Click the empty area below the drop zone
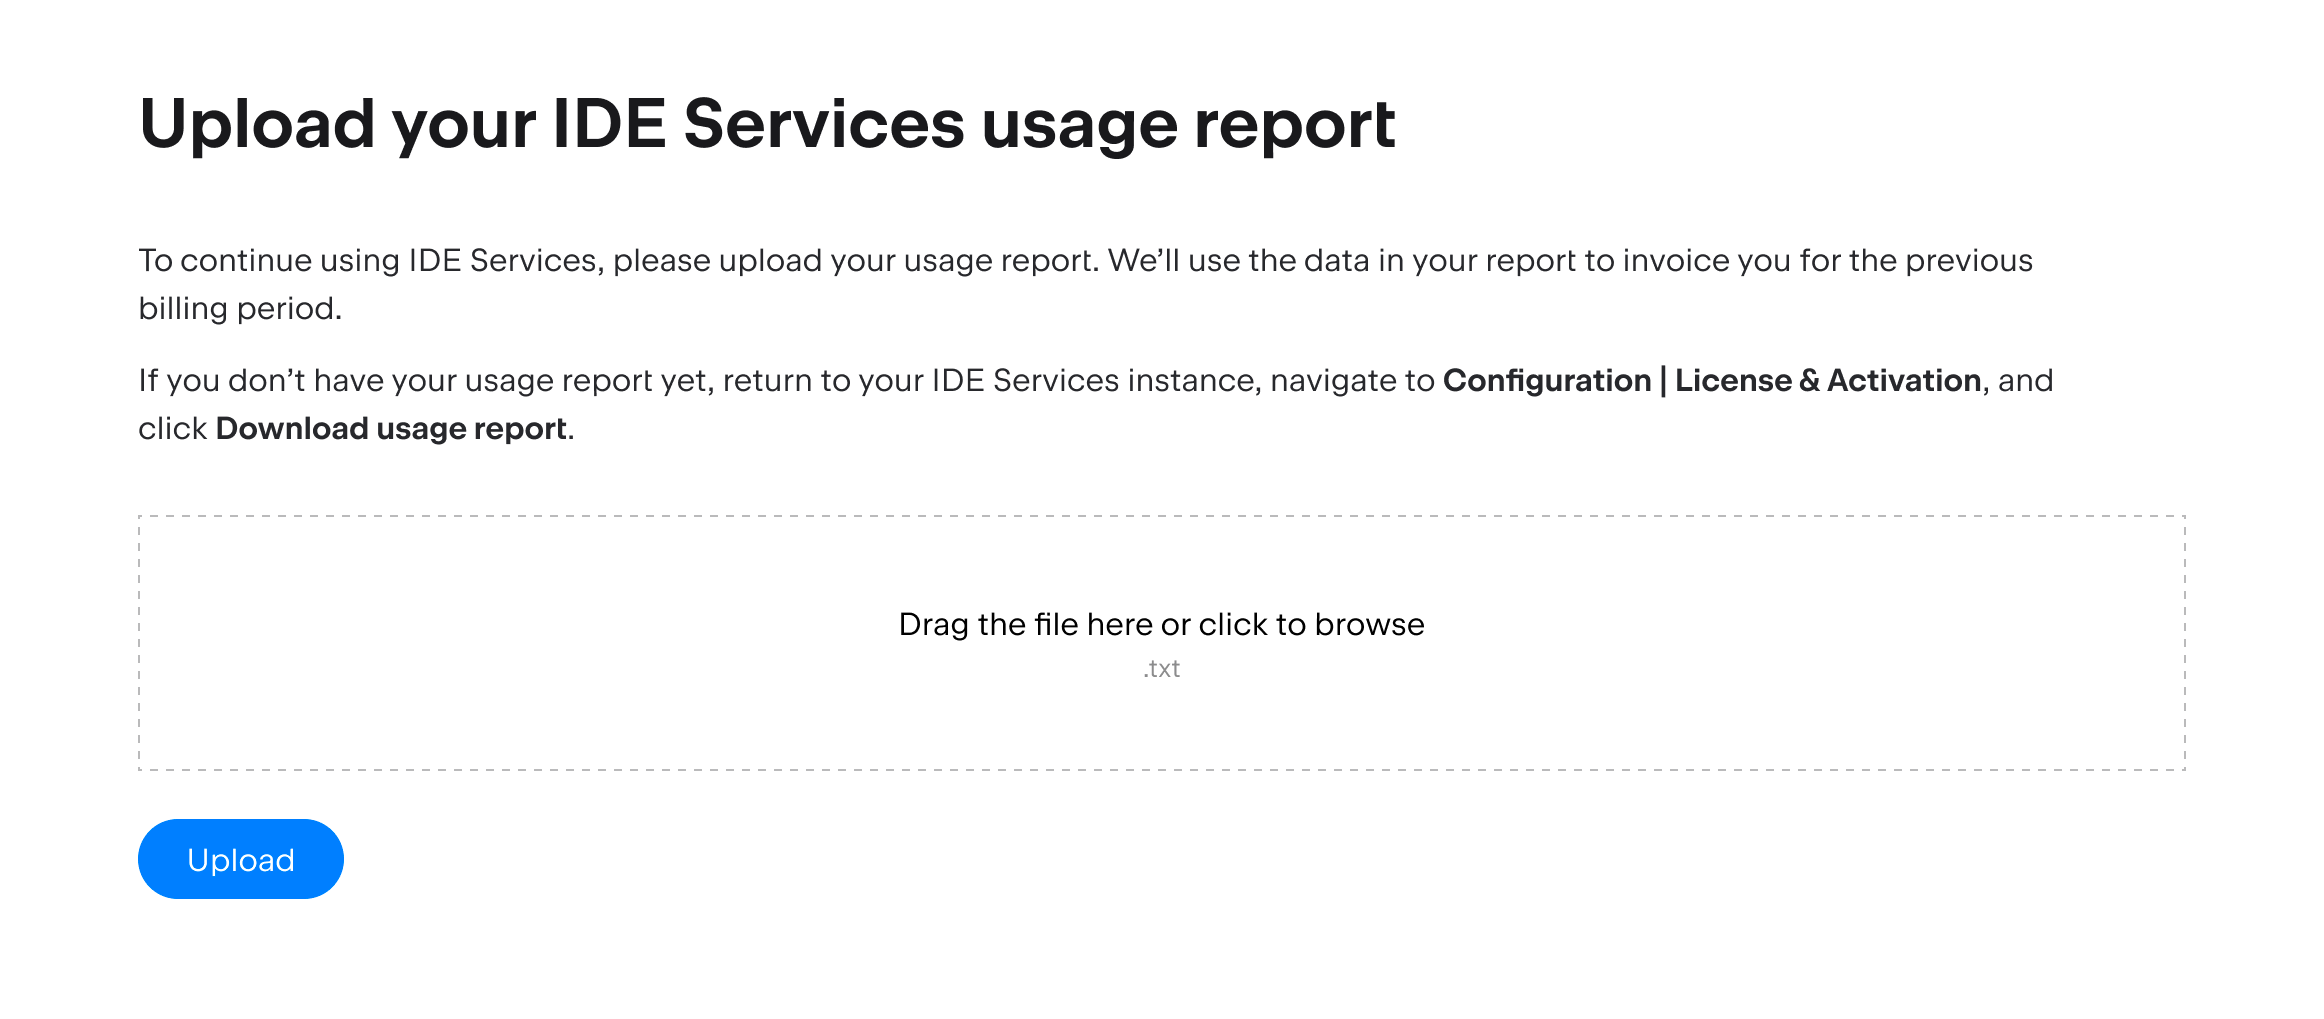Image resolution: width=2324 pixels, height=1019 pixels. [x=1160, y=960]
